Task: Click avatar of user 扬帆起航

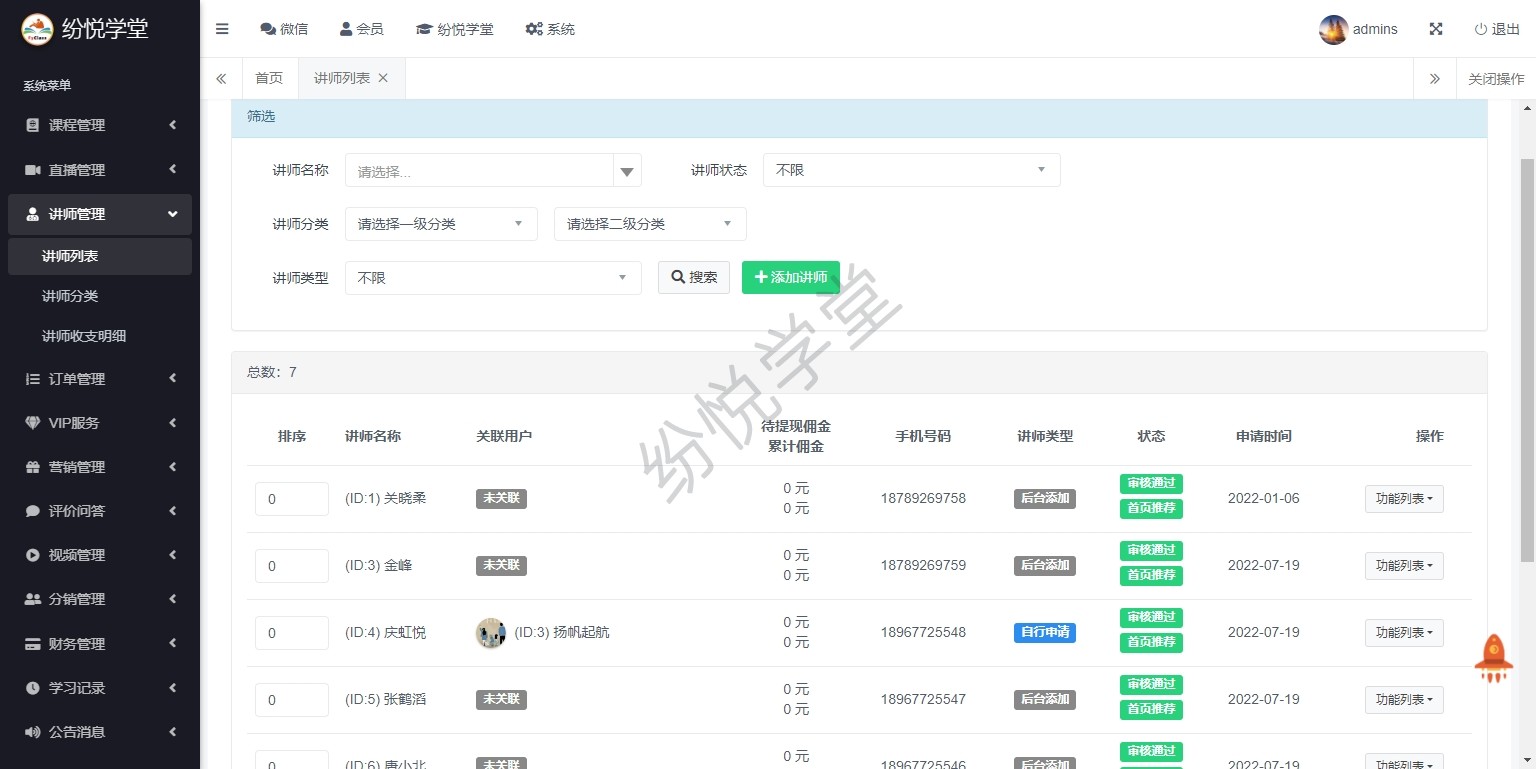Action: (x=491, y=633)
